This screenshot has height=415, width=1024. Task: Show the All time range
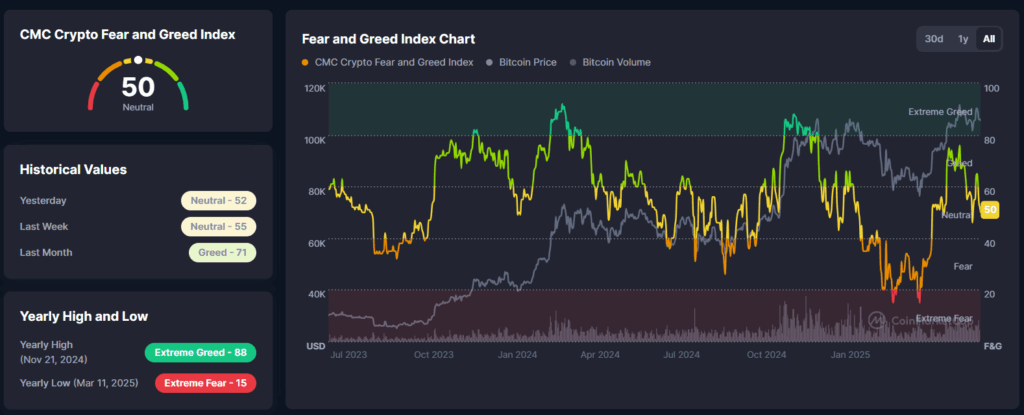[x=989, y=39]
